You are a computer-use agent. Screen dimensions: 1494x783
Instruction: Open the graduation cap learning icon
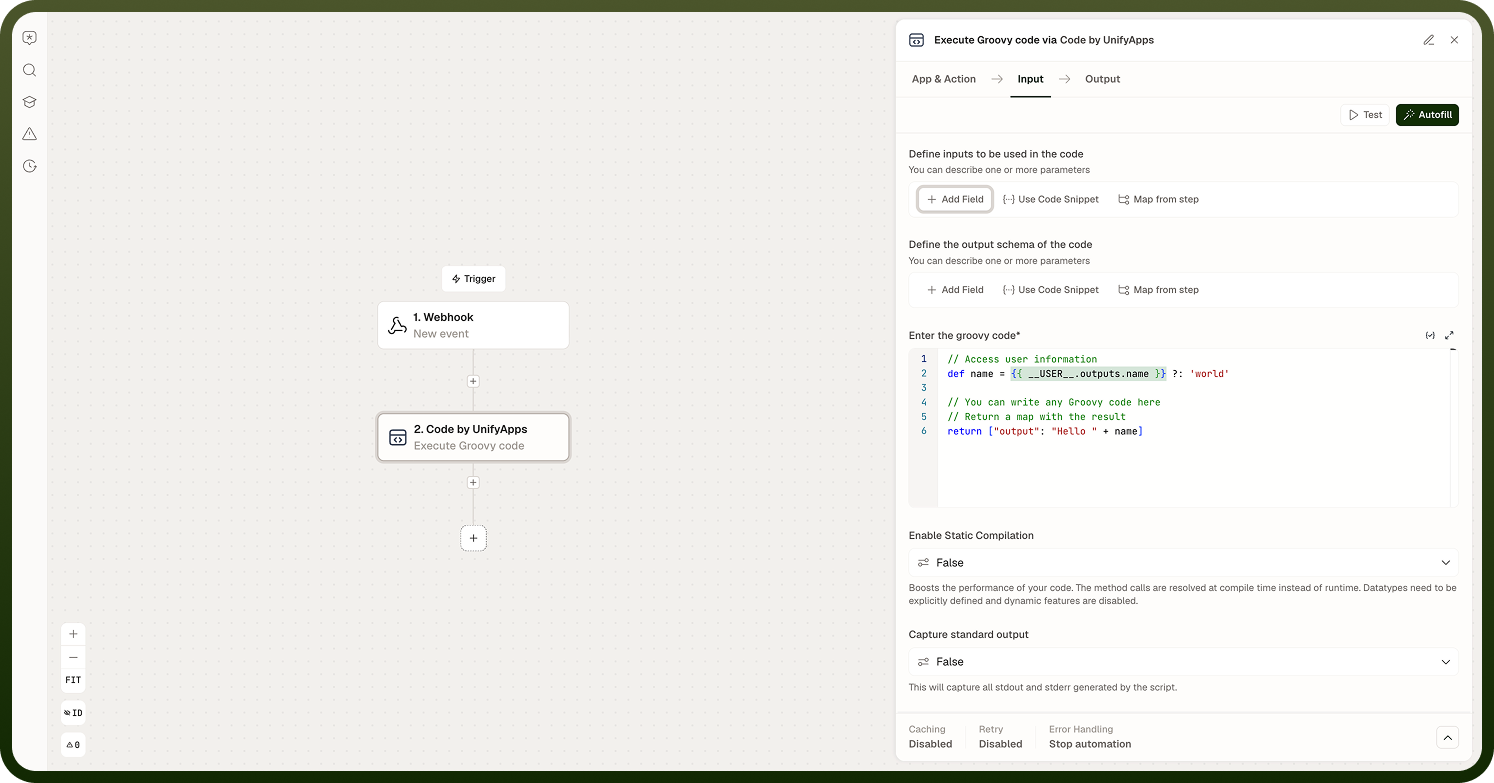(30, 102)
